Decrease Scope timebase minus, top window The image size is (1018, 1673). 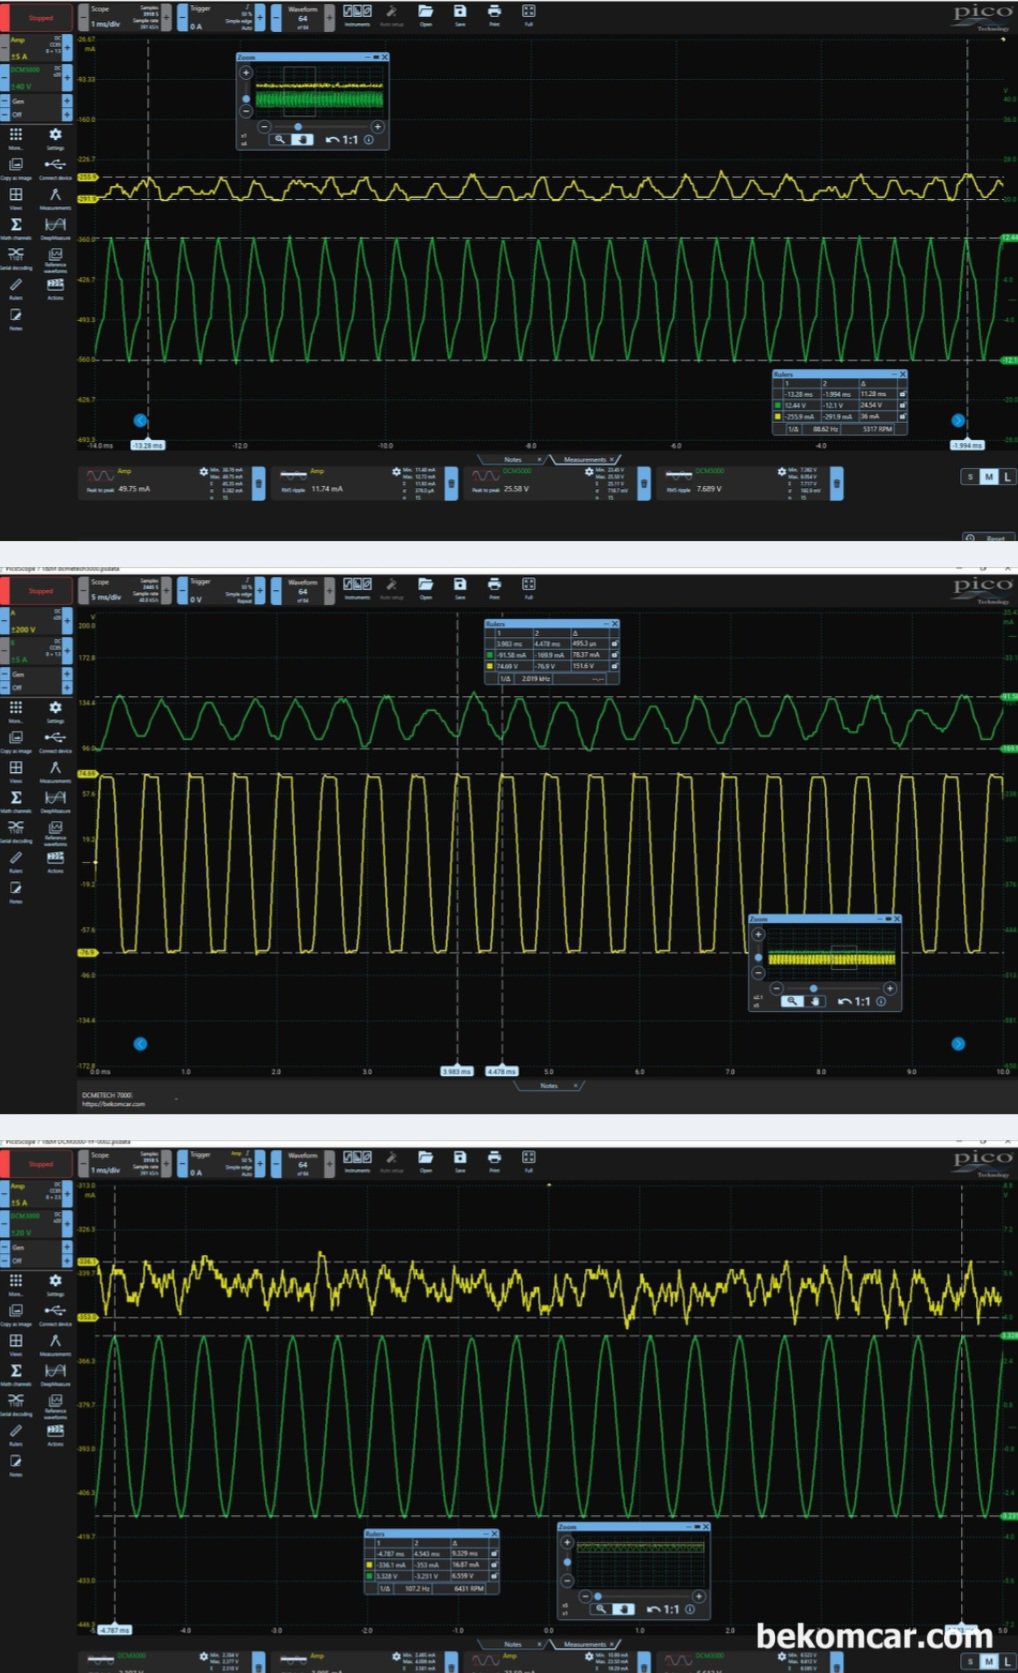(82, 17)
